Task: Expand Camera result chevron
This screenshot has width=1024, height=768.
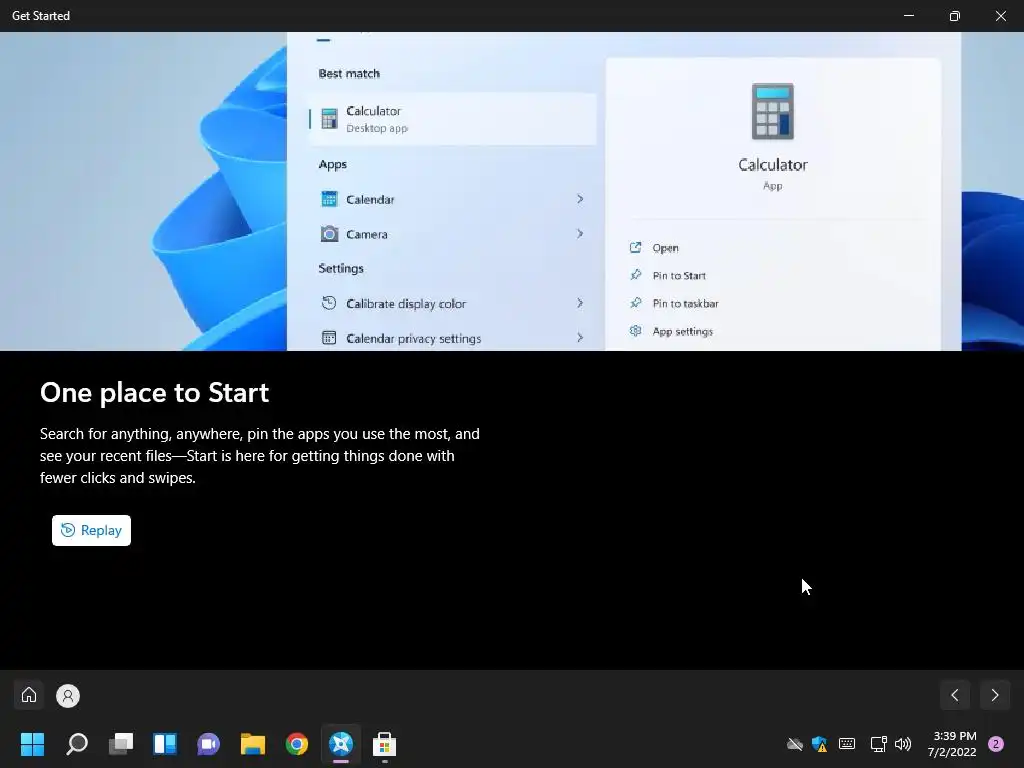Action: [x=580, y=234]
